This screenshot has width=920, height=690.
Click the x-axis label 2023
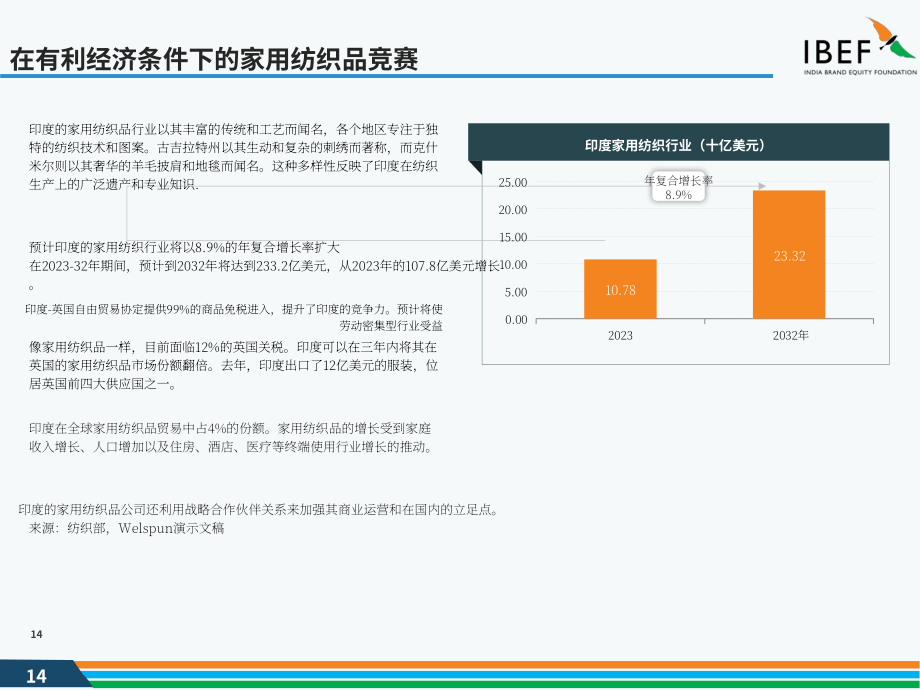click(x=620, y=336)
